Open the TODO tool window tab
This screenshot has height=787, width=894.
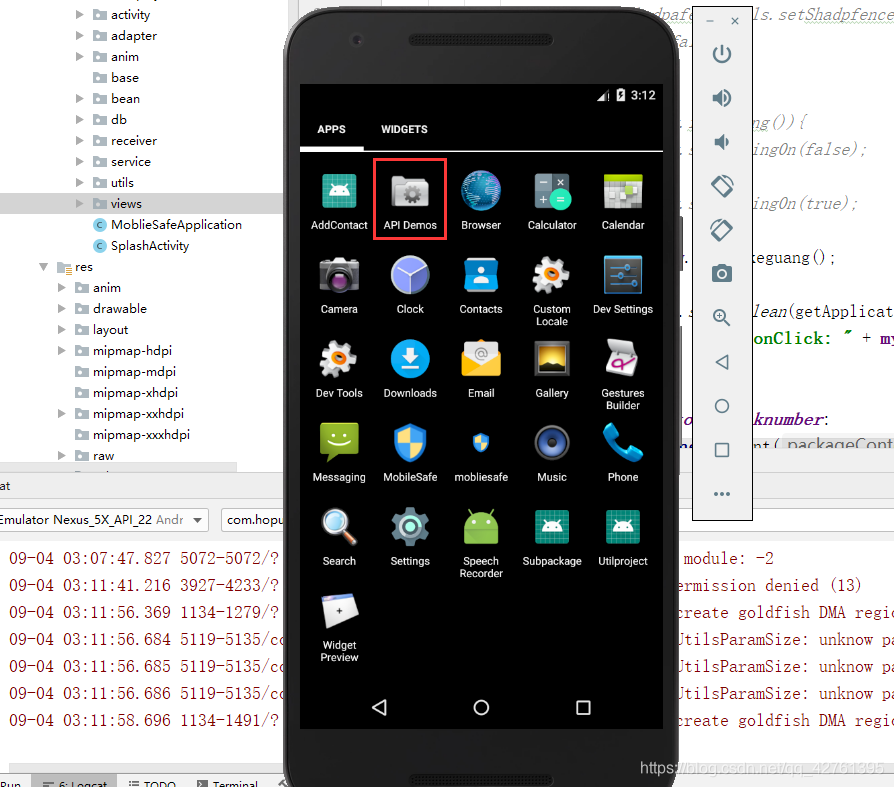pyautogui.click(x=152, y=782)
